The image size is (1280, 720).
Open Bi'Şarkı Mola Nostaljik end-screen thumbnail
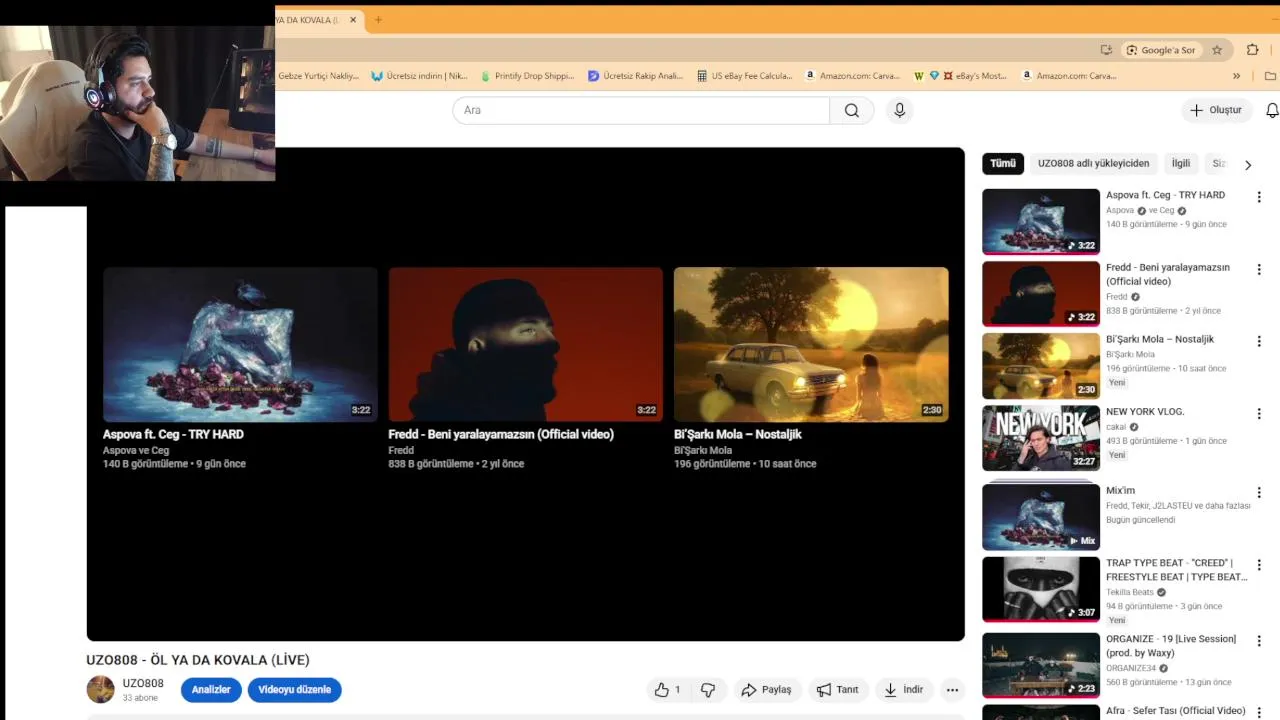point(811,344)
